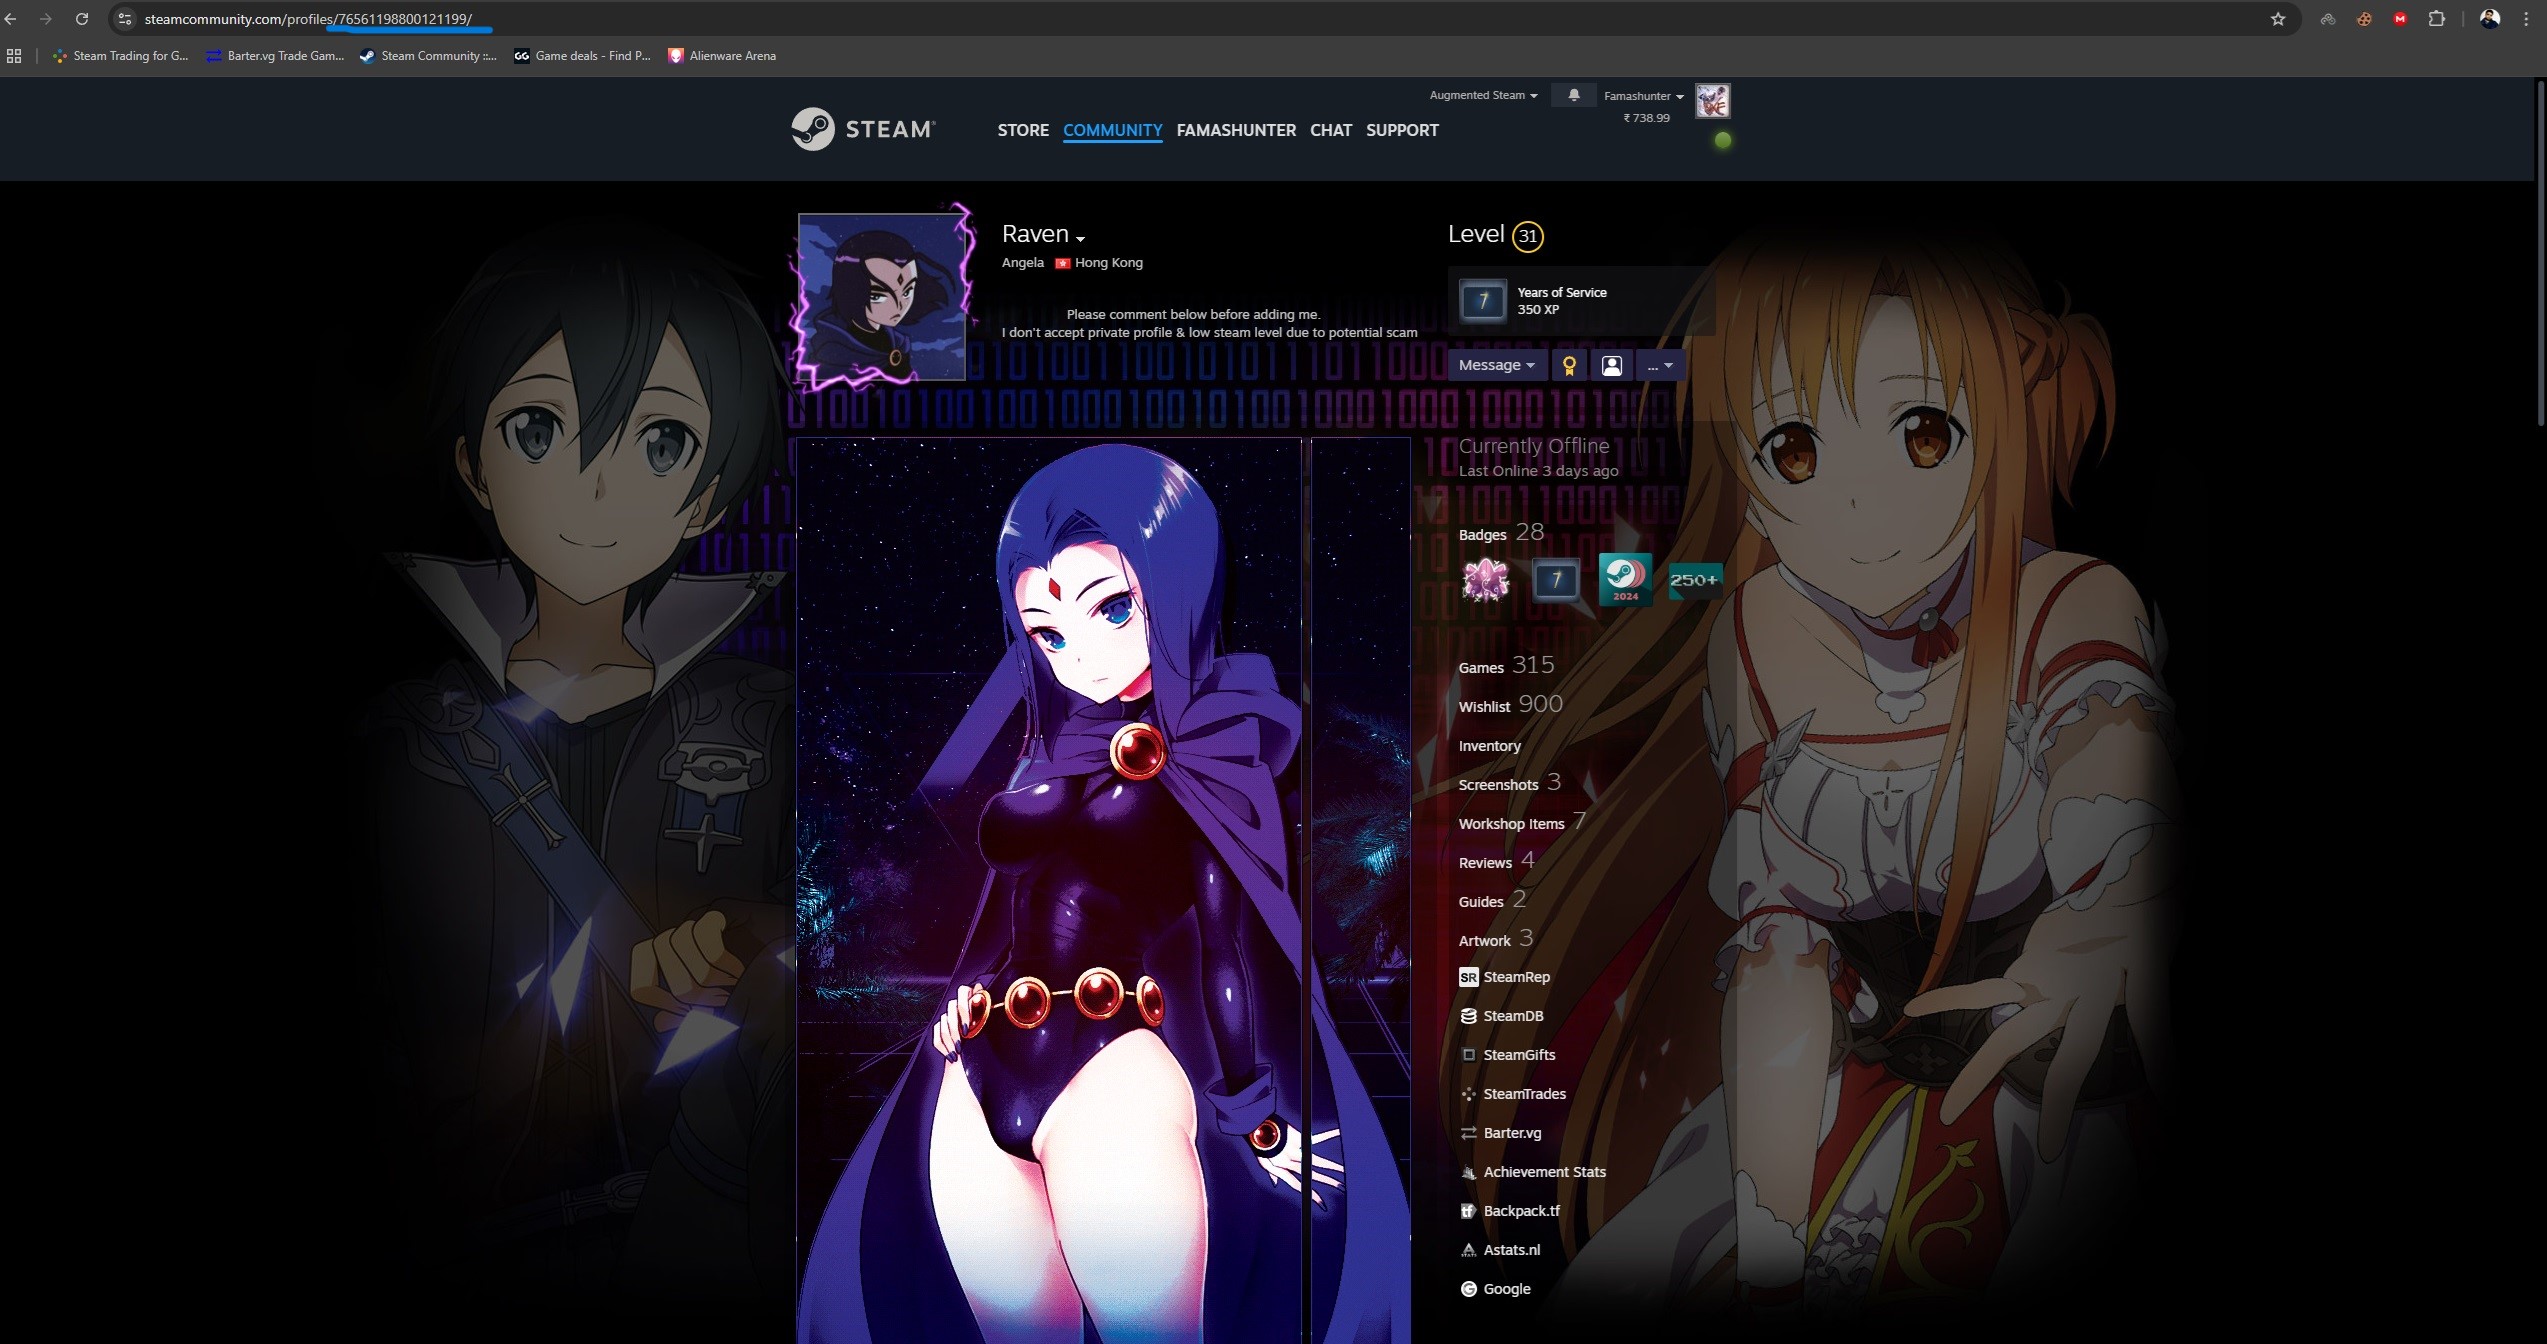
Task: Open the STORE menu
Action: pos(1023,130)
